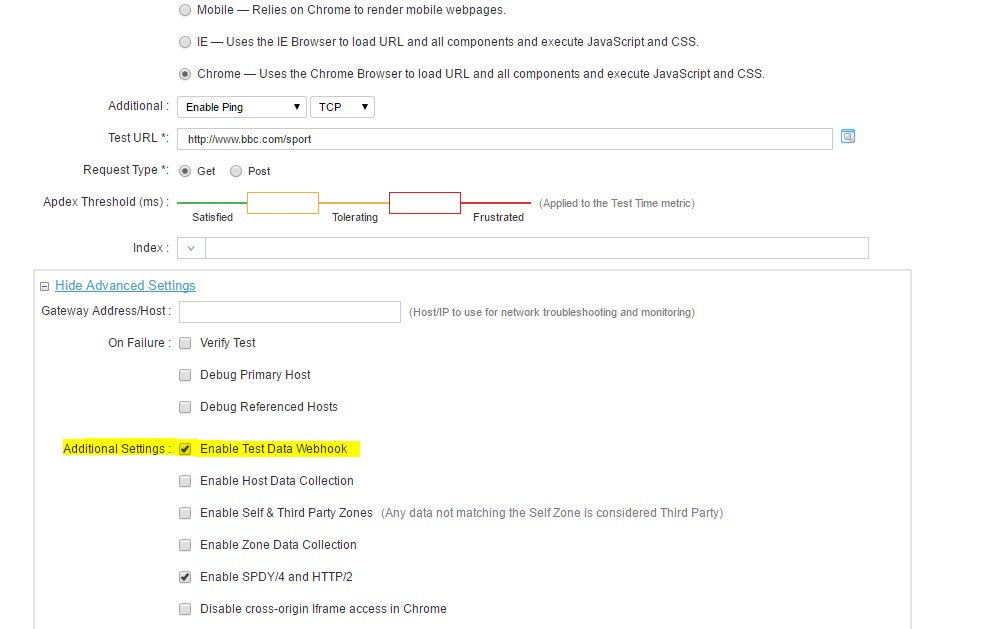Select the Post request type
The height and width of the screenshot is (629, 984).
(235, 171)
